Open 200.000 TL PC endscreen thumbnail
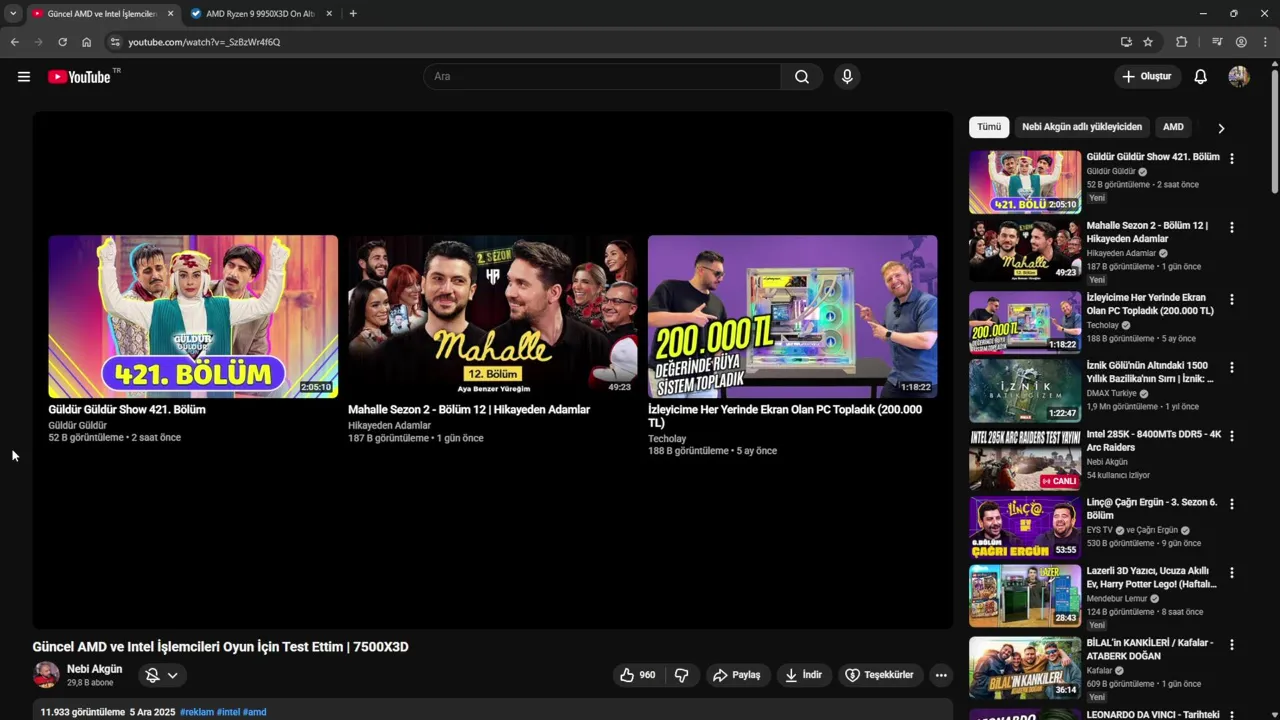 click(792, 316)
